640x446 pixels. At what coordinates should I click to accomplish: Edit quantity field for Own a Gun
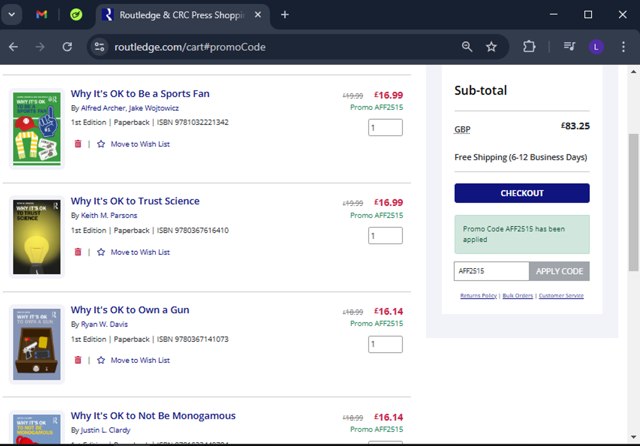coord(385,344)
